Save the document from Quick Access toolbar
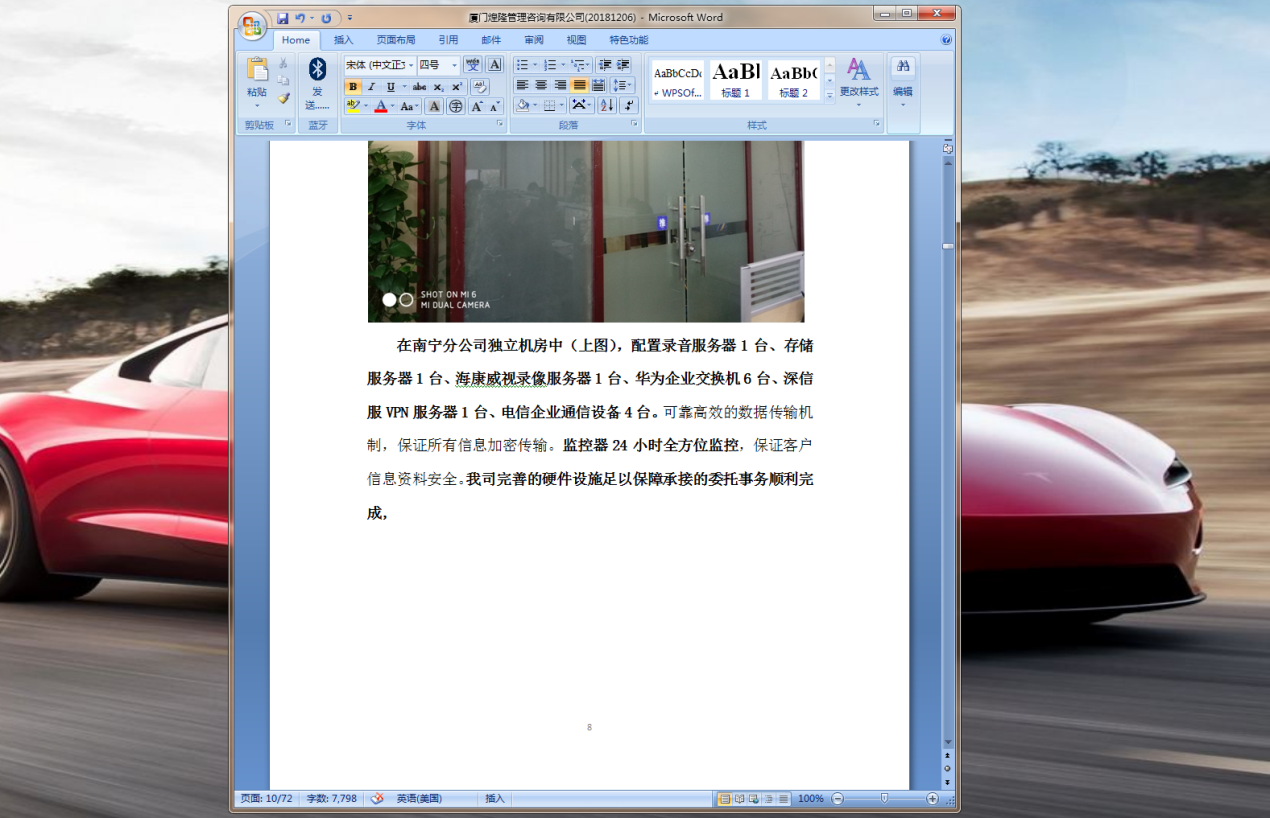This screenshot has height=818, width=1270. [283, 18]
